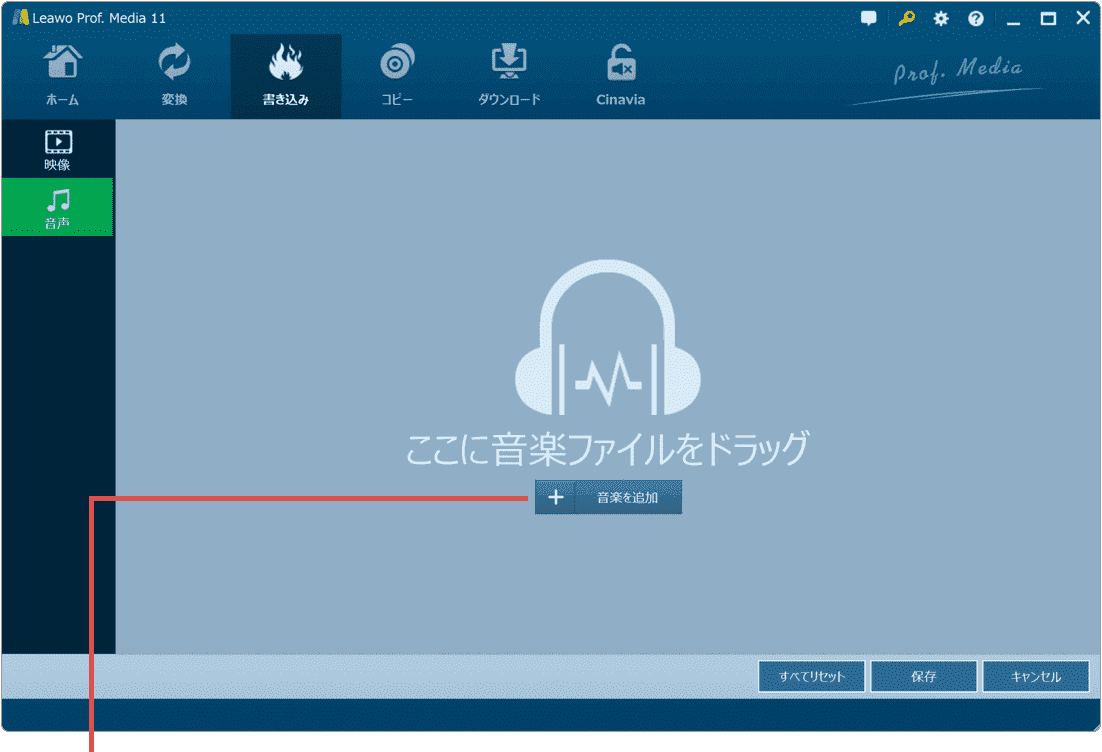Open the 書き込み (Burn) module
1102x752 pixels.
tap(285, 75)
